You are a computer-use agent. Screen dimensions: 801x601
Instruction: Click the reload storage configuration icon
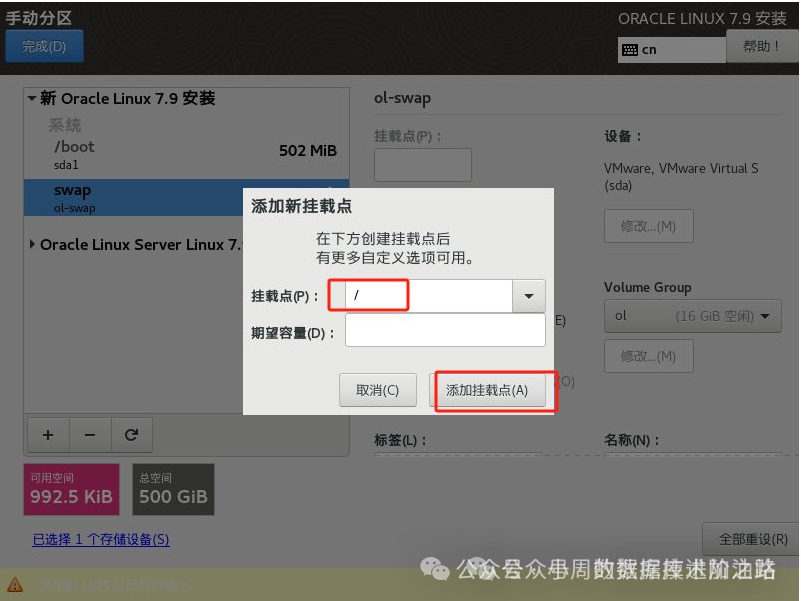[x=131, y=435]
